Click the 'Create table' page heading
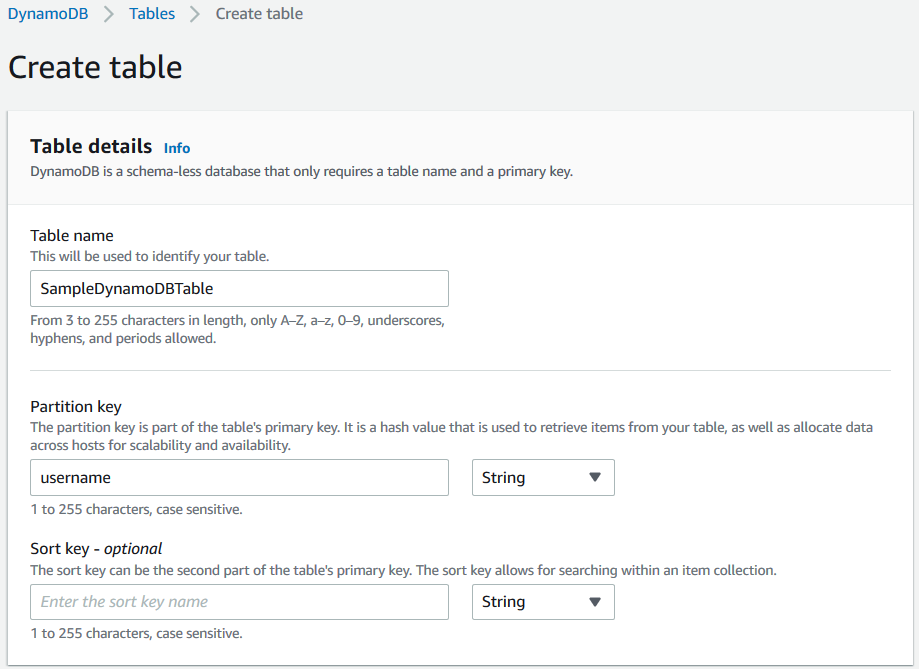This screenshot has width=919, height=669. click(95, 67)
